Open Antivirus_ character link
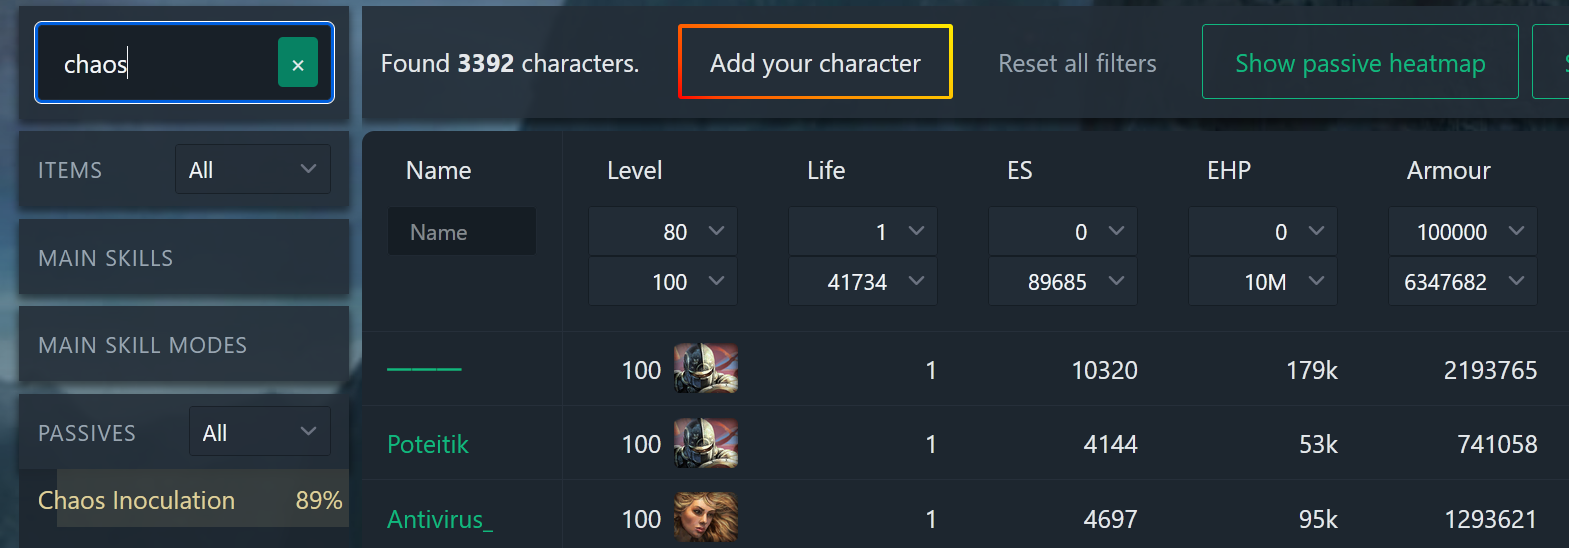Viewport: 1569px width, 548px height. point(440,519)
